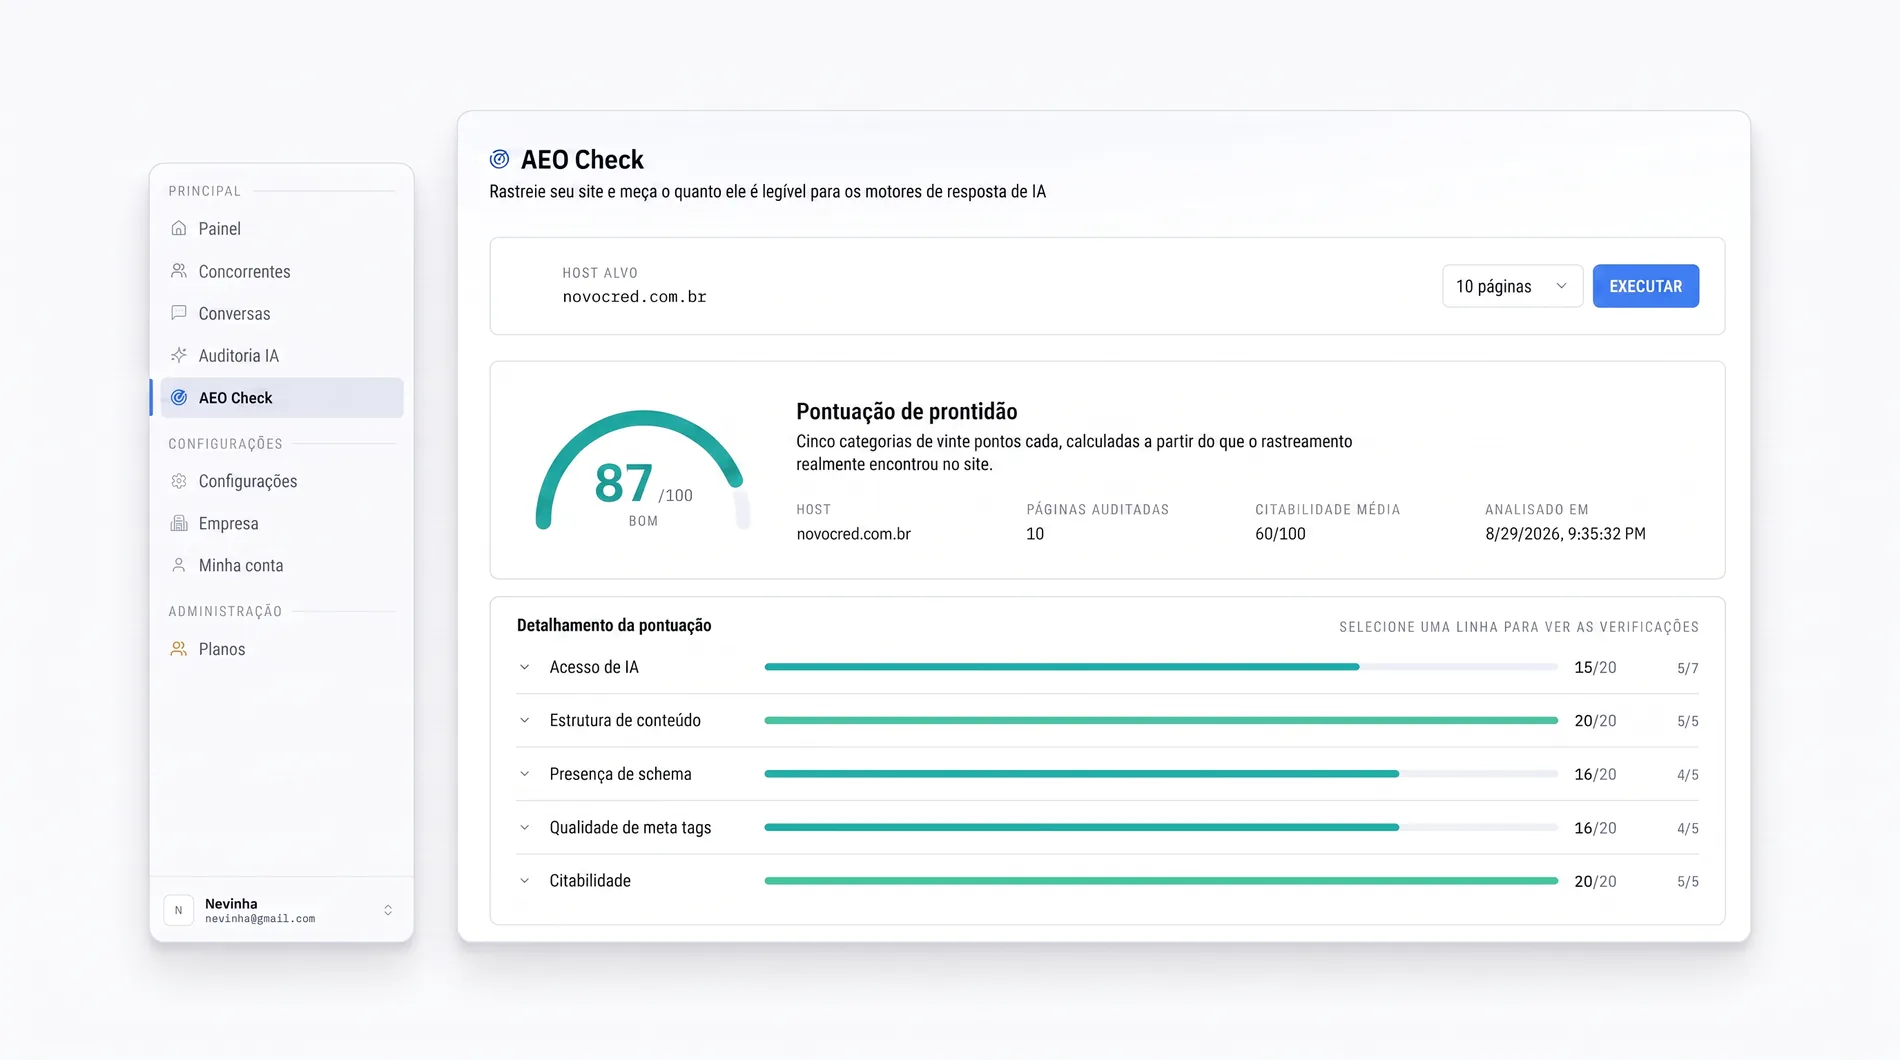1900x1060 pixels.
Task: Click the Minha conta person icon
Action: [179, 565]
